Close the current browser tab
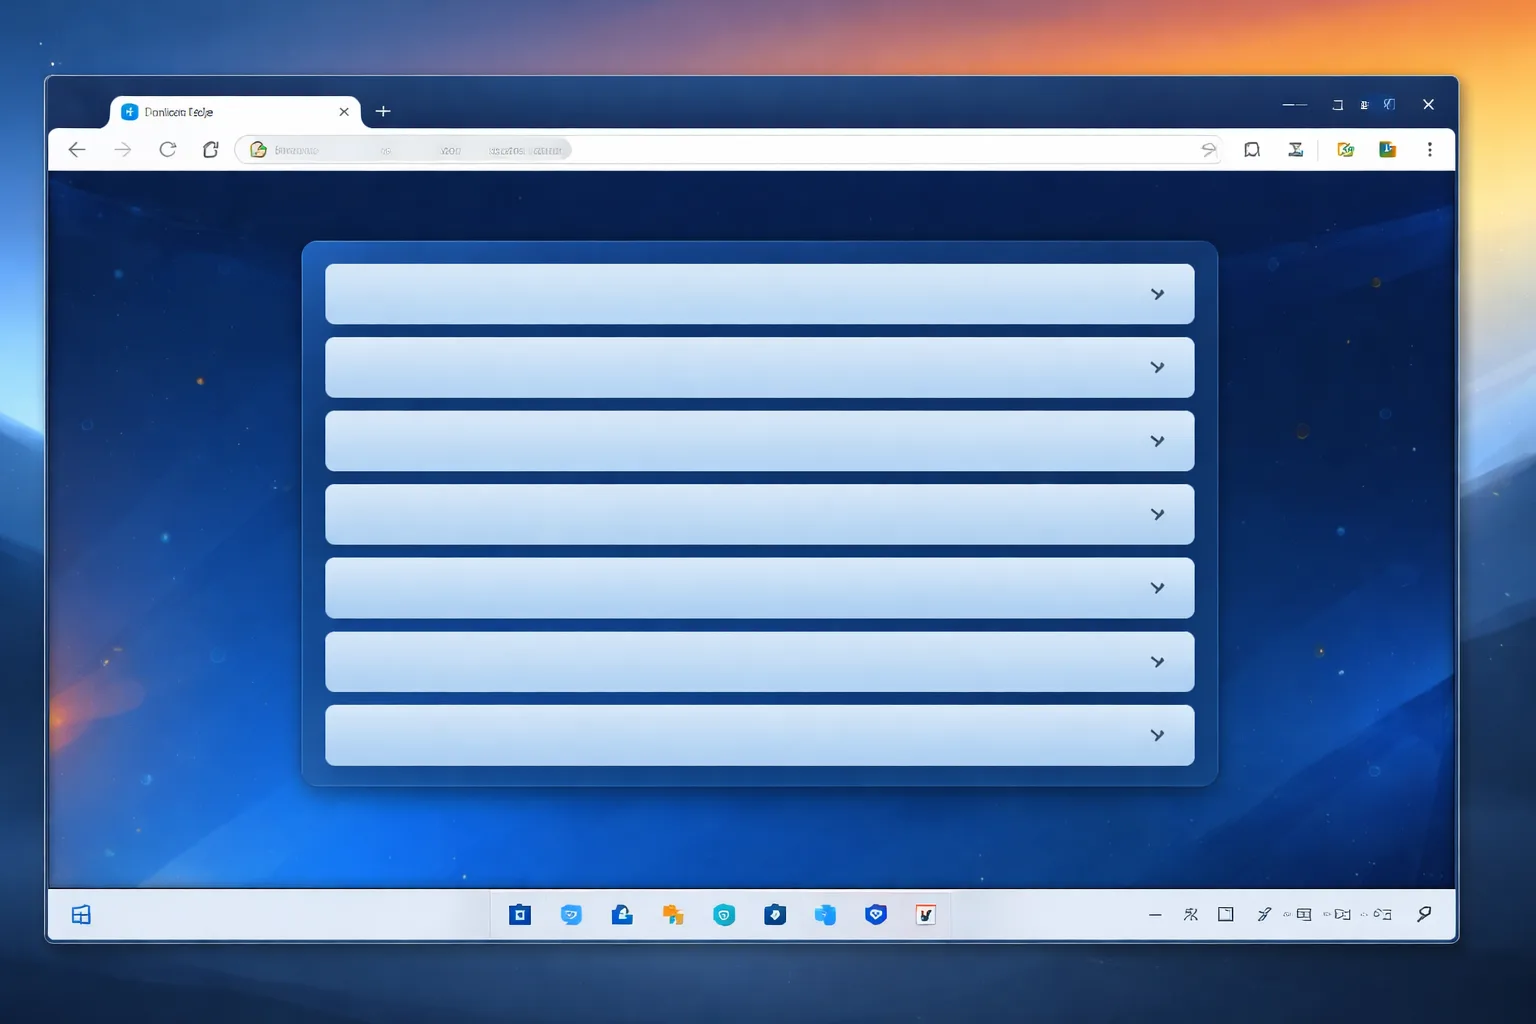 tap(344, 112)
